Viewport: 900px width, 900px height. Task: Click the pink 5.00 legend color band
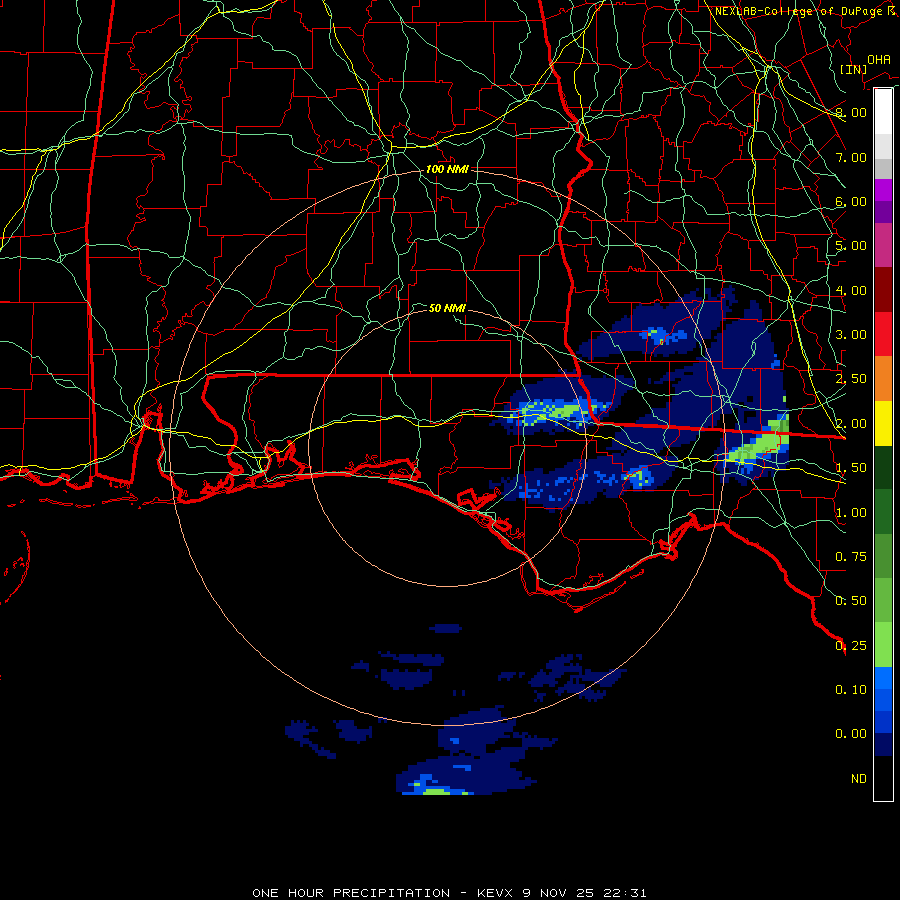[883, 245]
